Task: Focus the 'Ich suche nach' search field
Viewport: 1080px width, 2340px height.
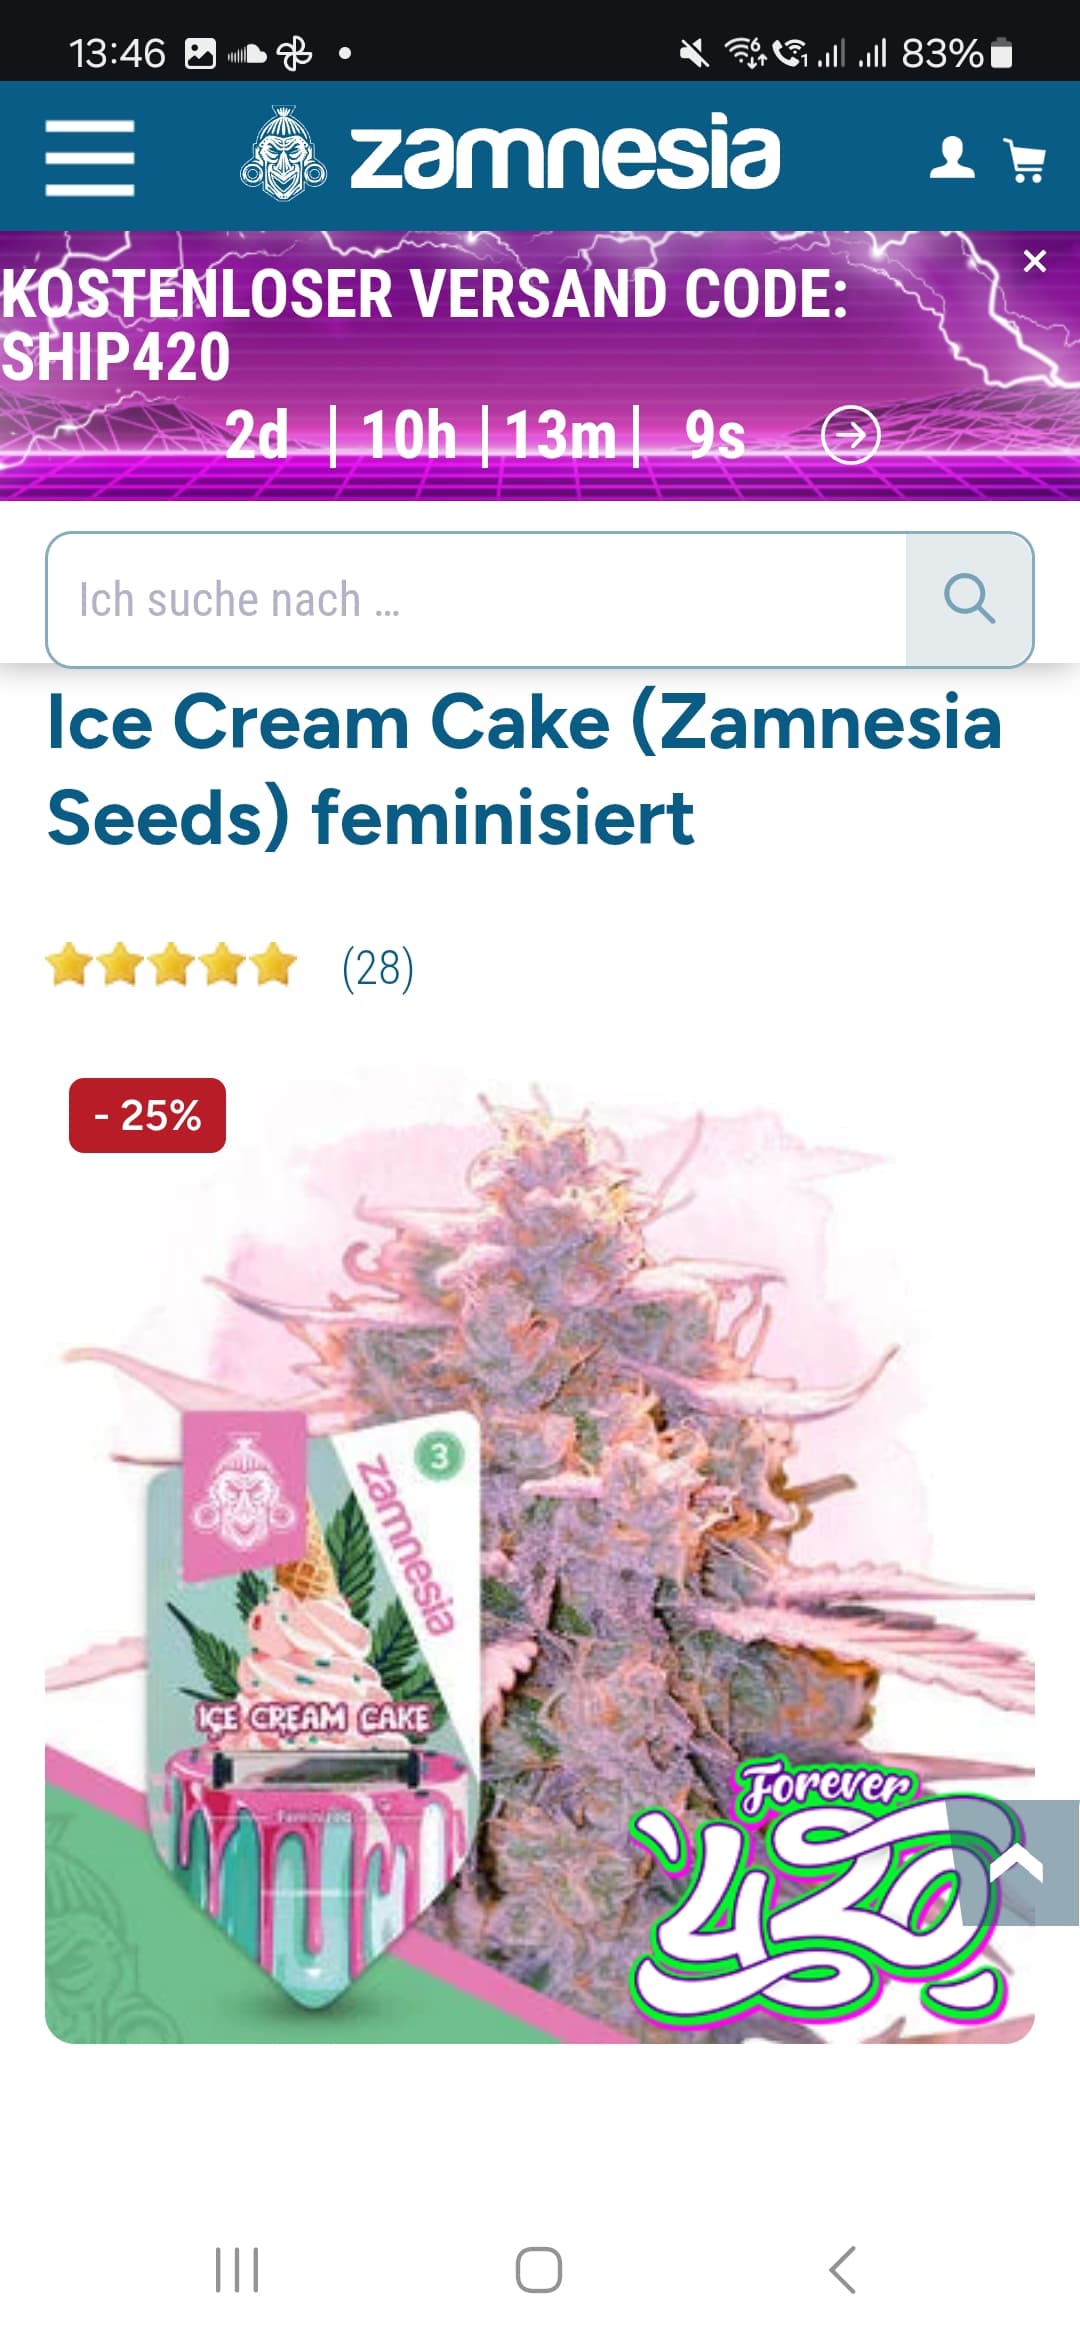Action: click(x=477, y=600)
